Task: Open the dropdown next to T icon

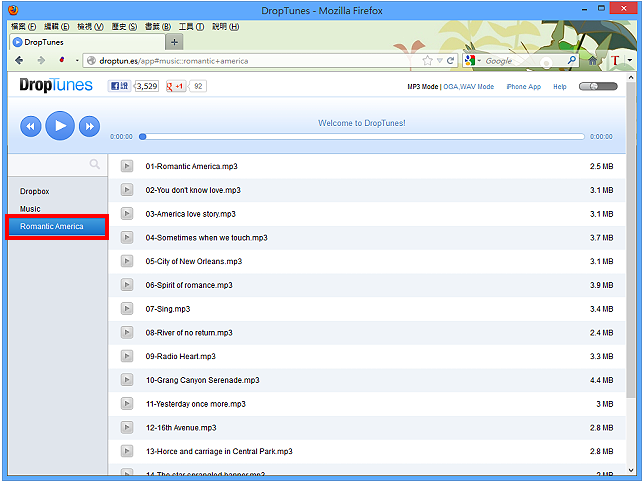Action: [x=630, y=61]
